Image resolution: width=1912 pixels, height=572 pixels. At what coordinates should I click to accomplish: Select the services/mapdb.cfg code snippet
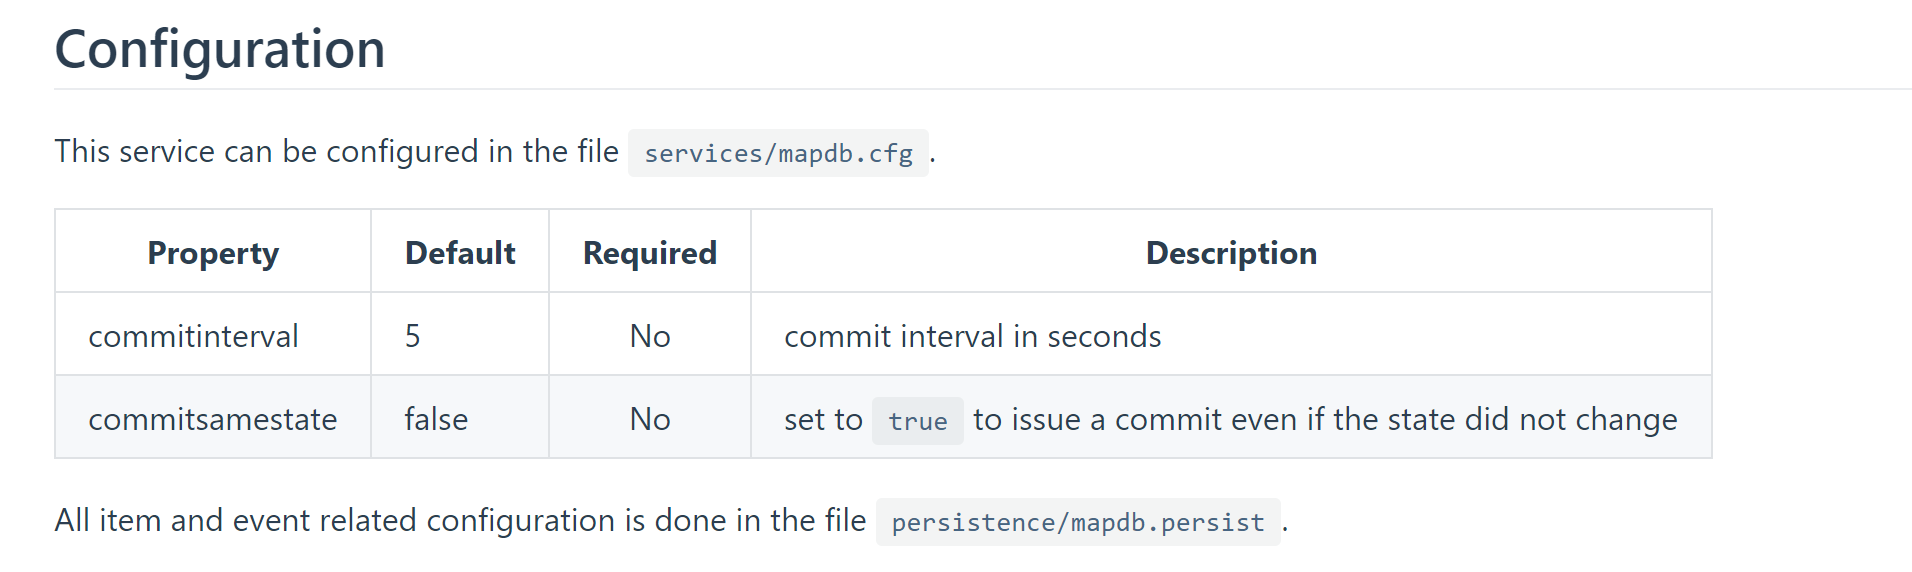778,153
